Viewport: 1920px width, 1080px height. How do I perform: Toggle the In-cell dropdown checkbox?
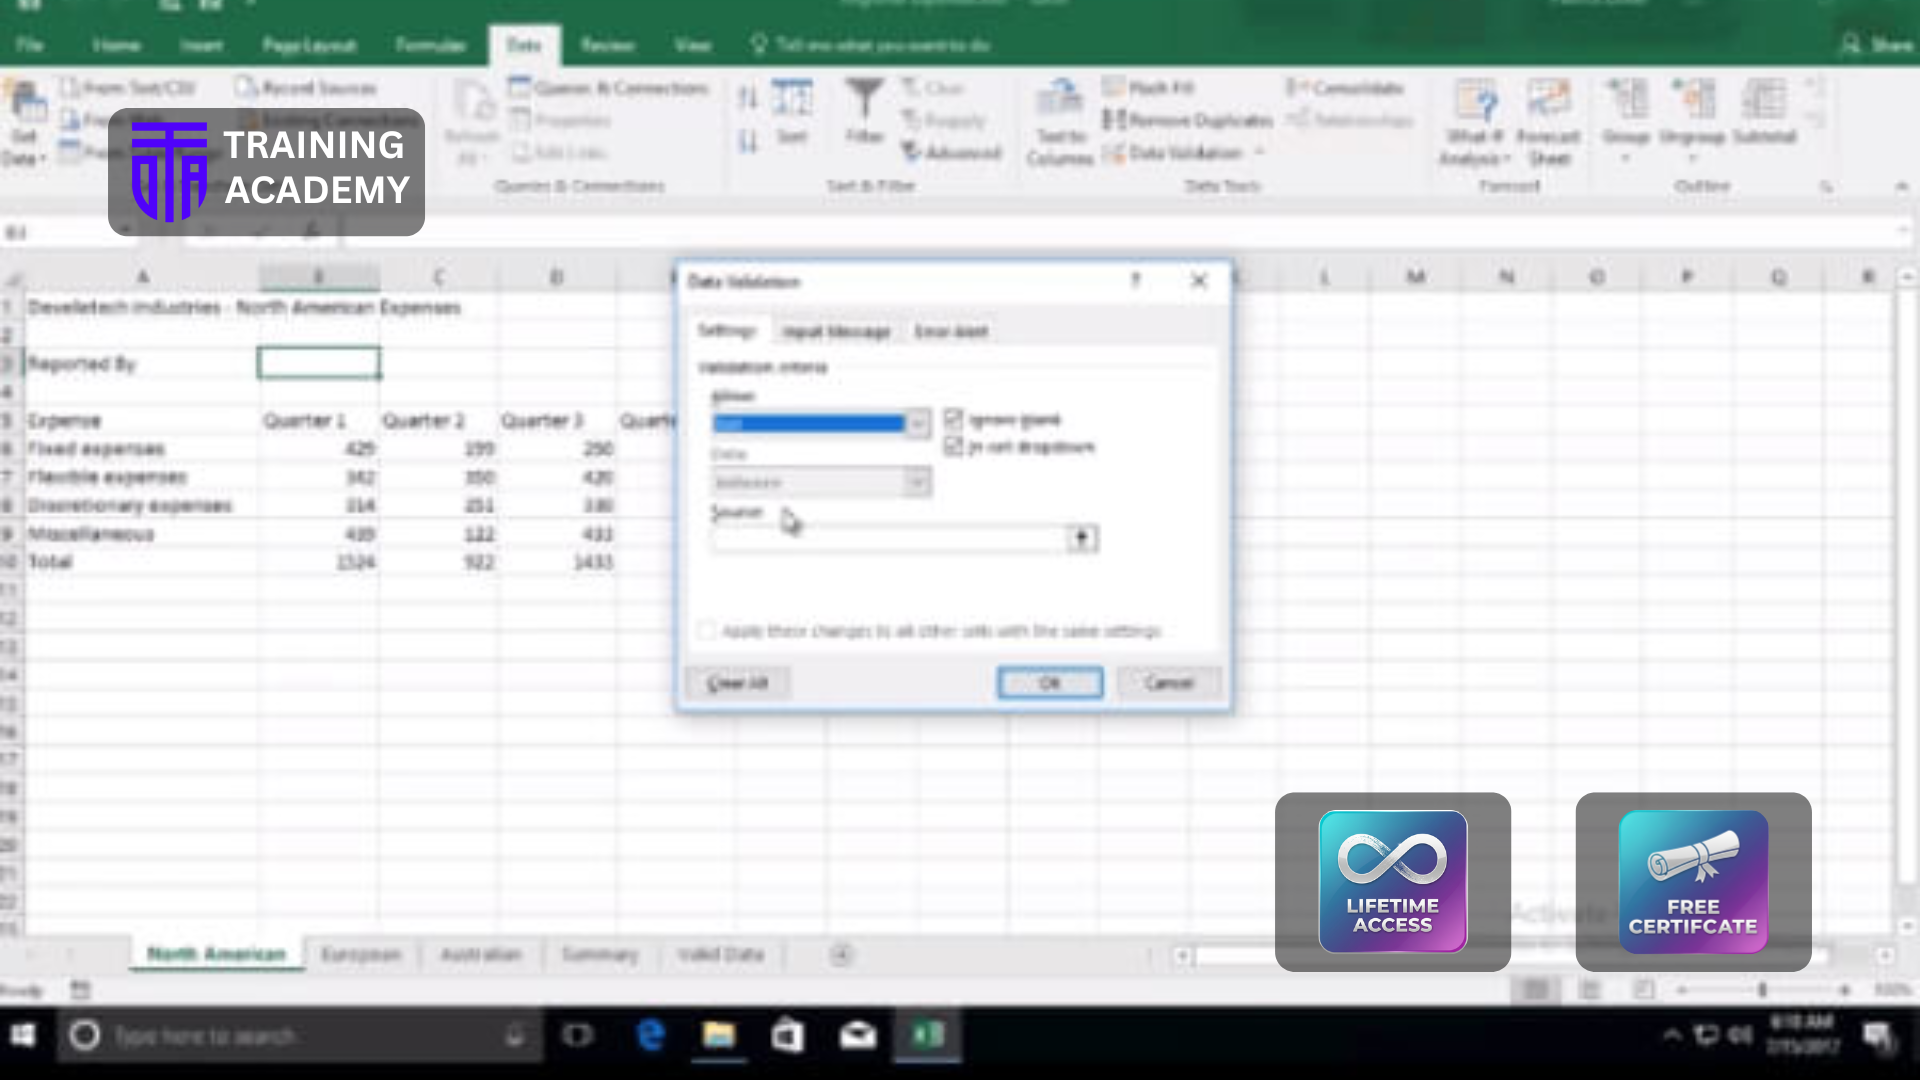pyautogui.click(x=954, y=447)
